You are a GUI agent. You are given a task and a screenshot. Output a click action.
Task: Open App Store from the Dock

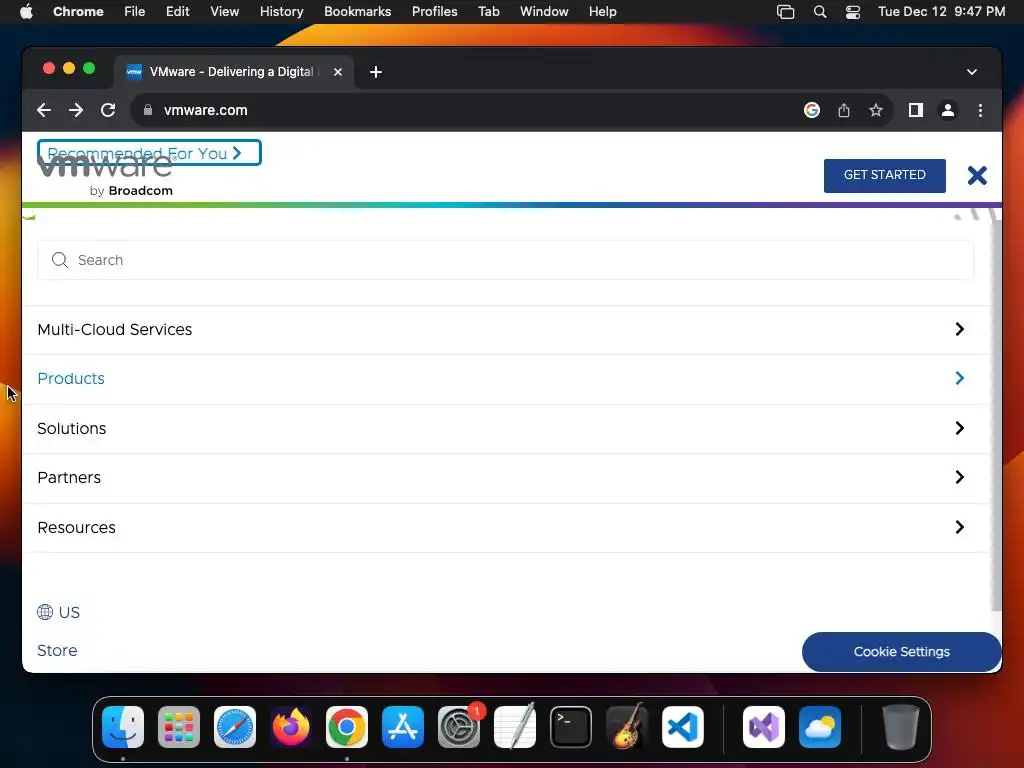pos(402,727)
